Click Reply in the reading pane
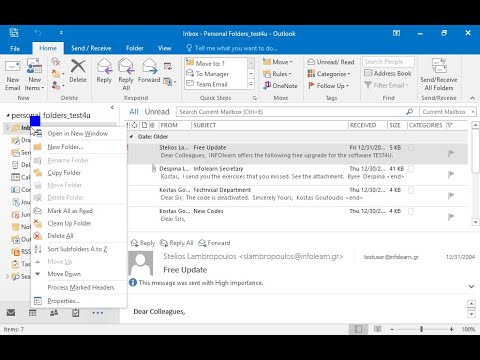480x360 pixels. pyautogui.click(x=143, y=243)
